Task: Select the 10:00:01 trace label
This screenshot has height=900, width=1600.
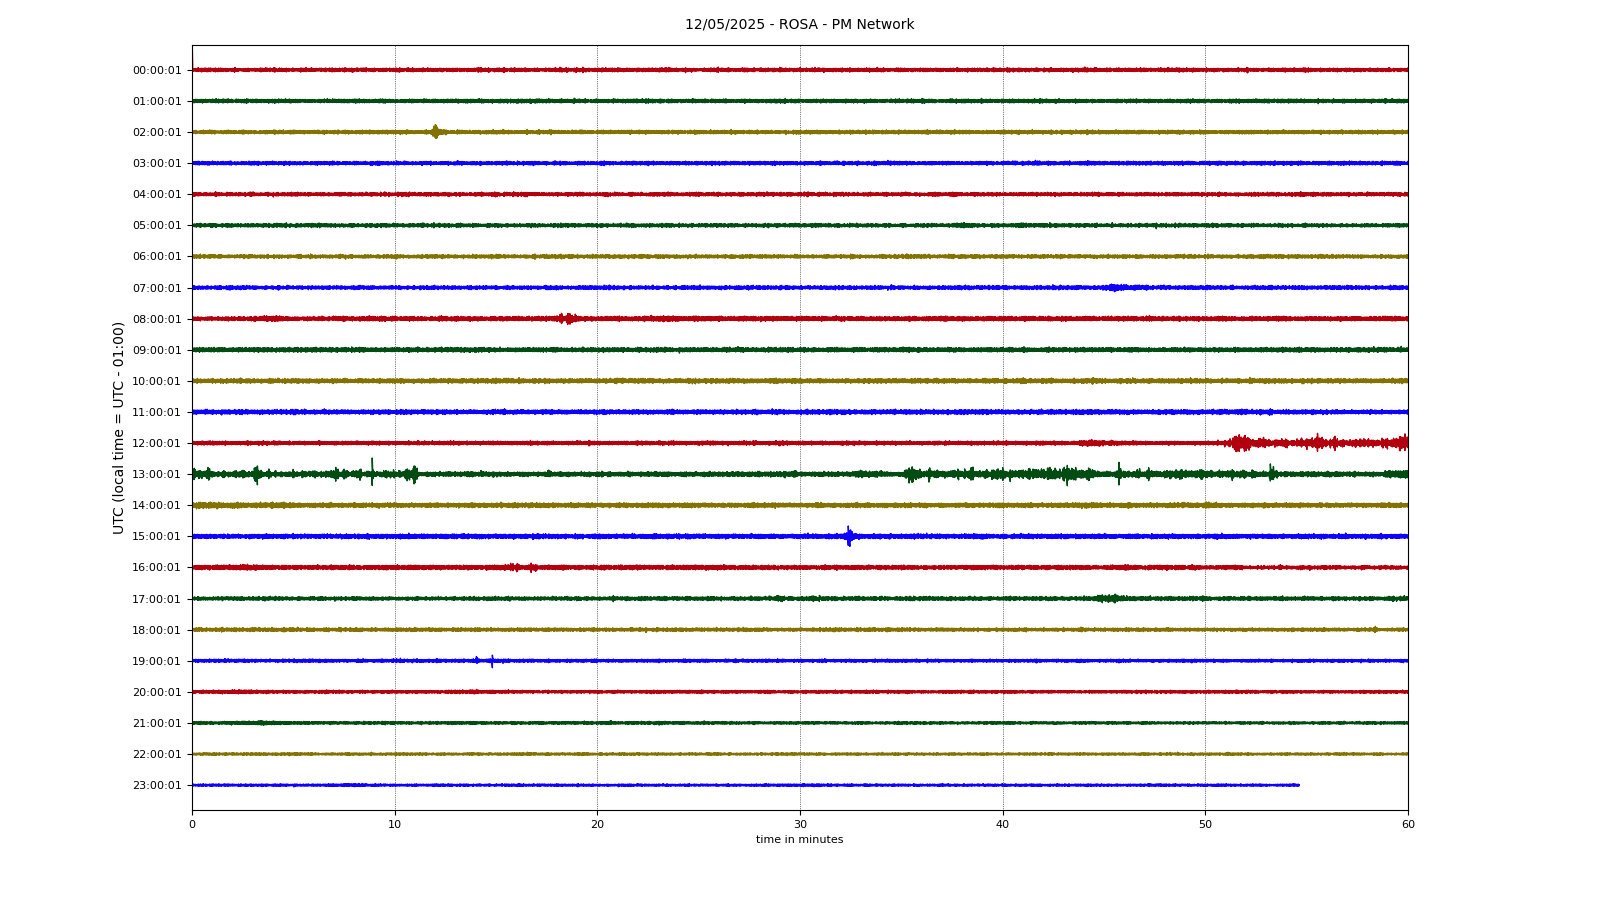Action: point(157,381)
